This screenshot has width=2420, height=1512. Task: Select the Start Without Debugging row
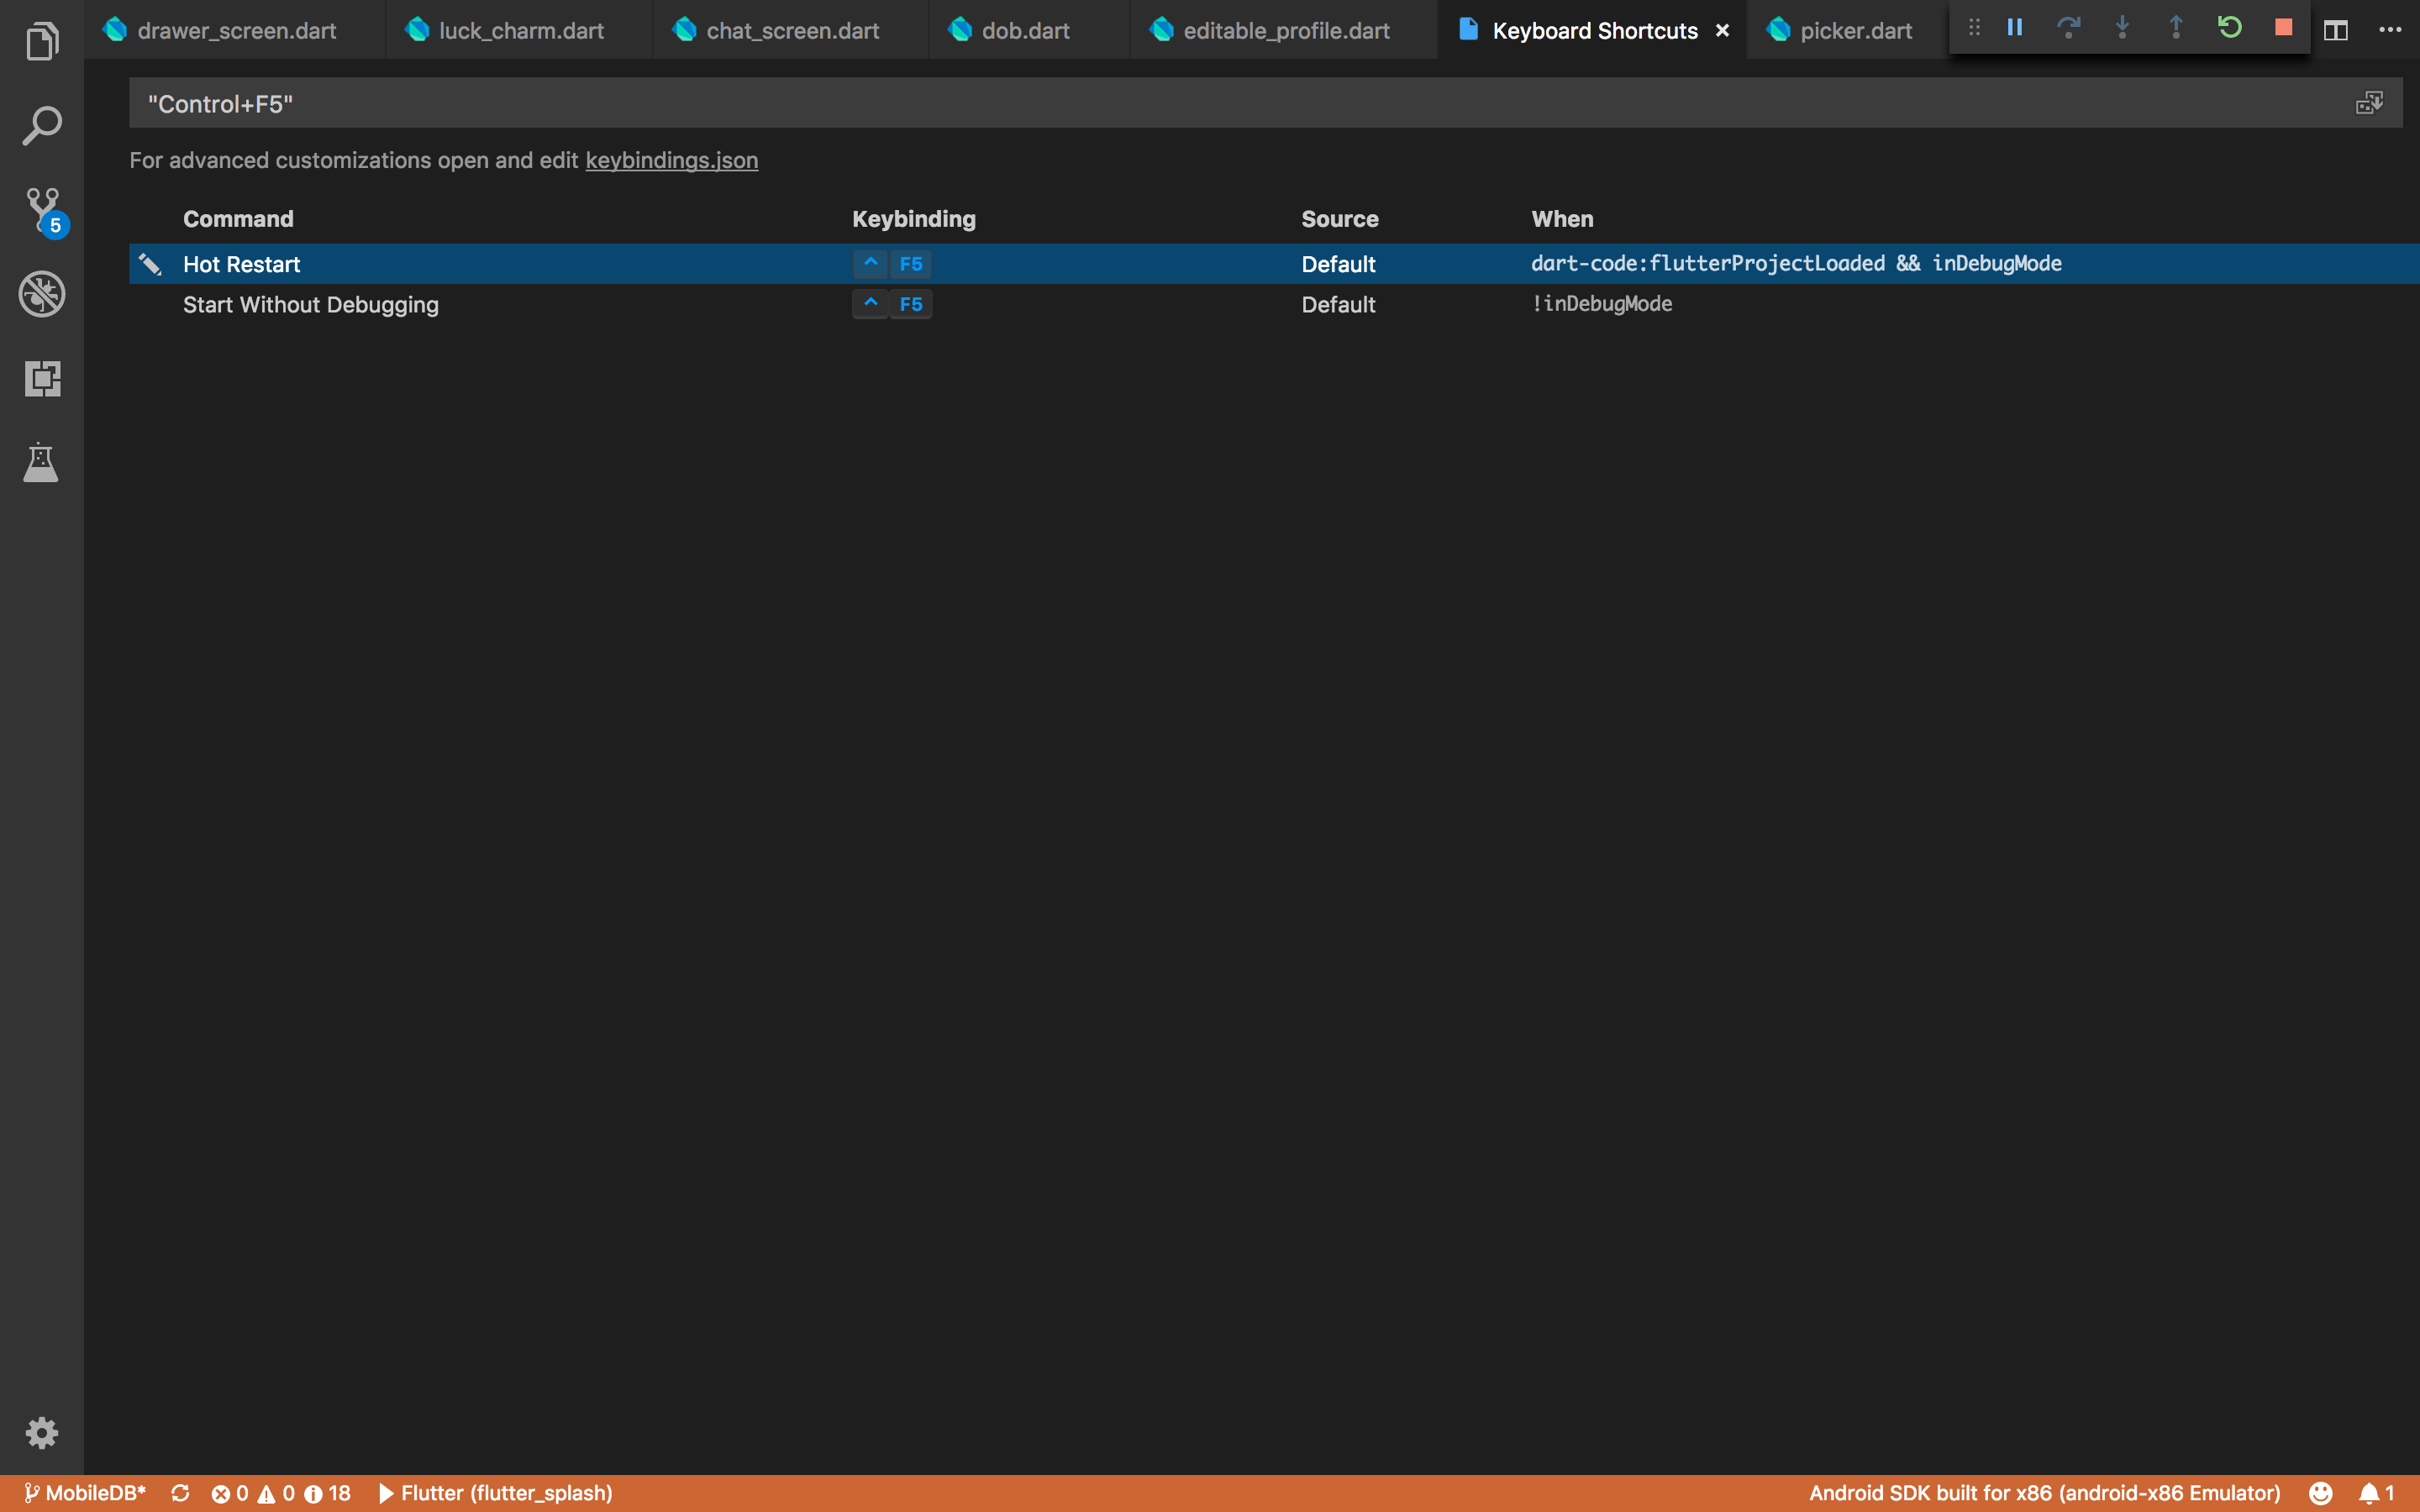[310, 304]
